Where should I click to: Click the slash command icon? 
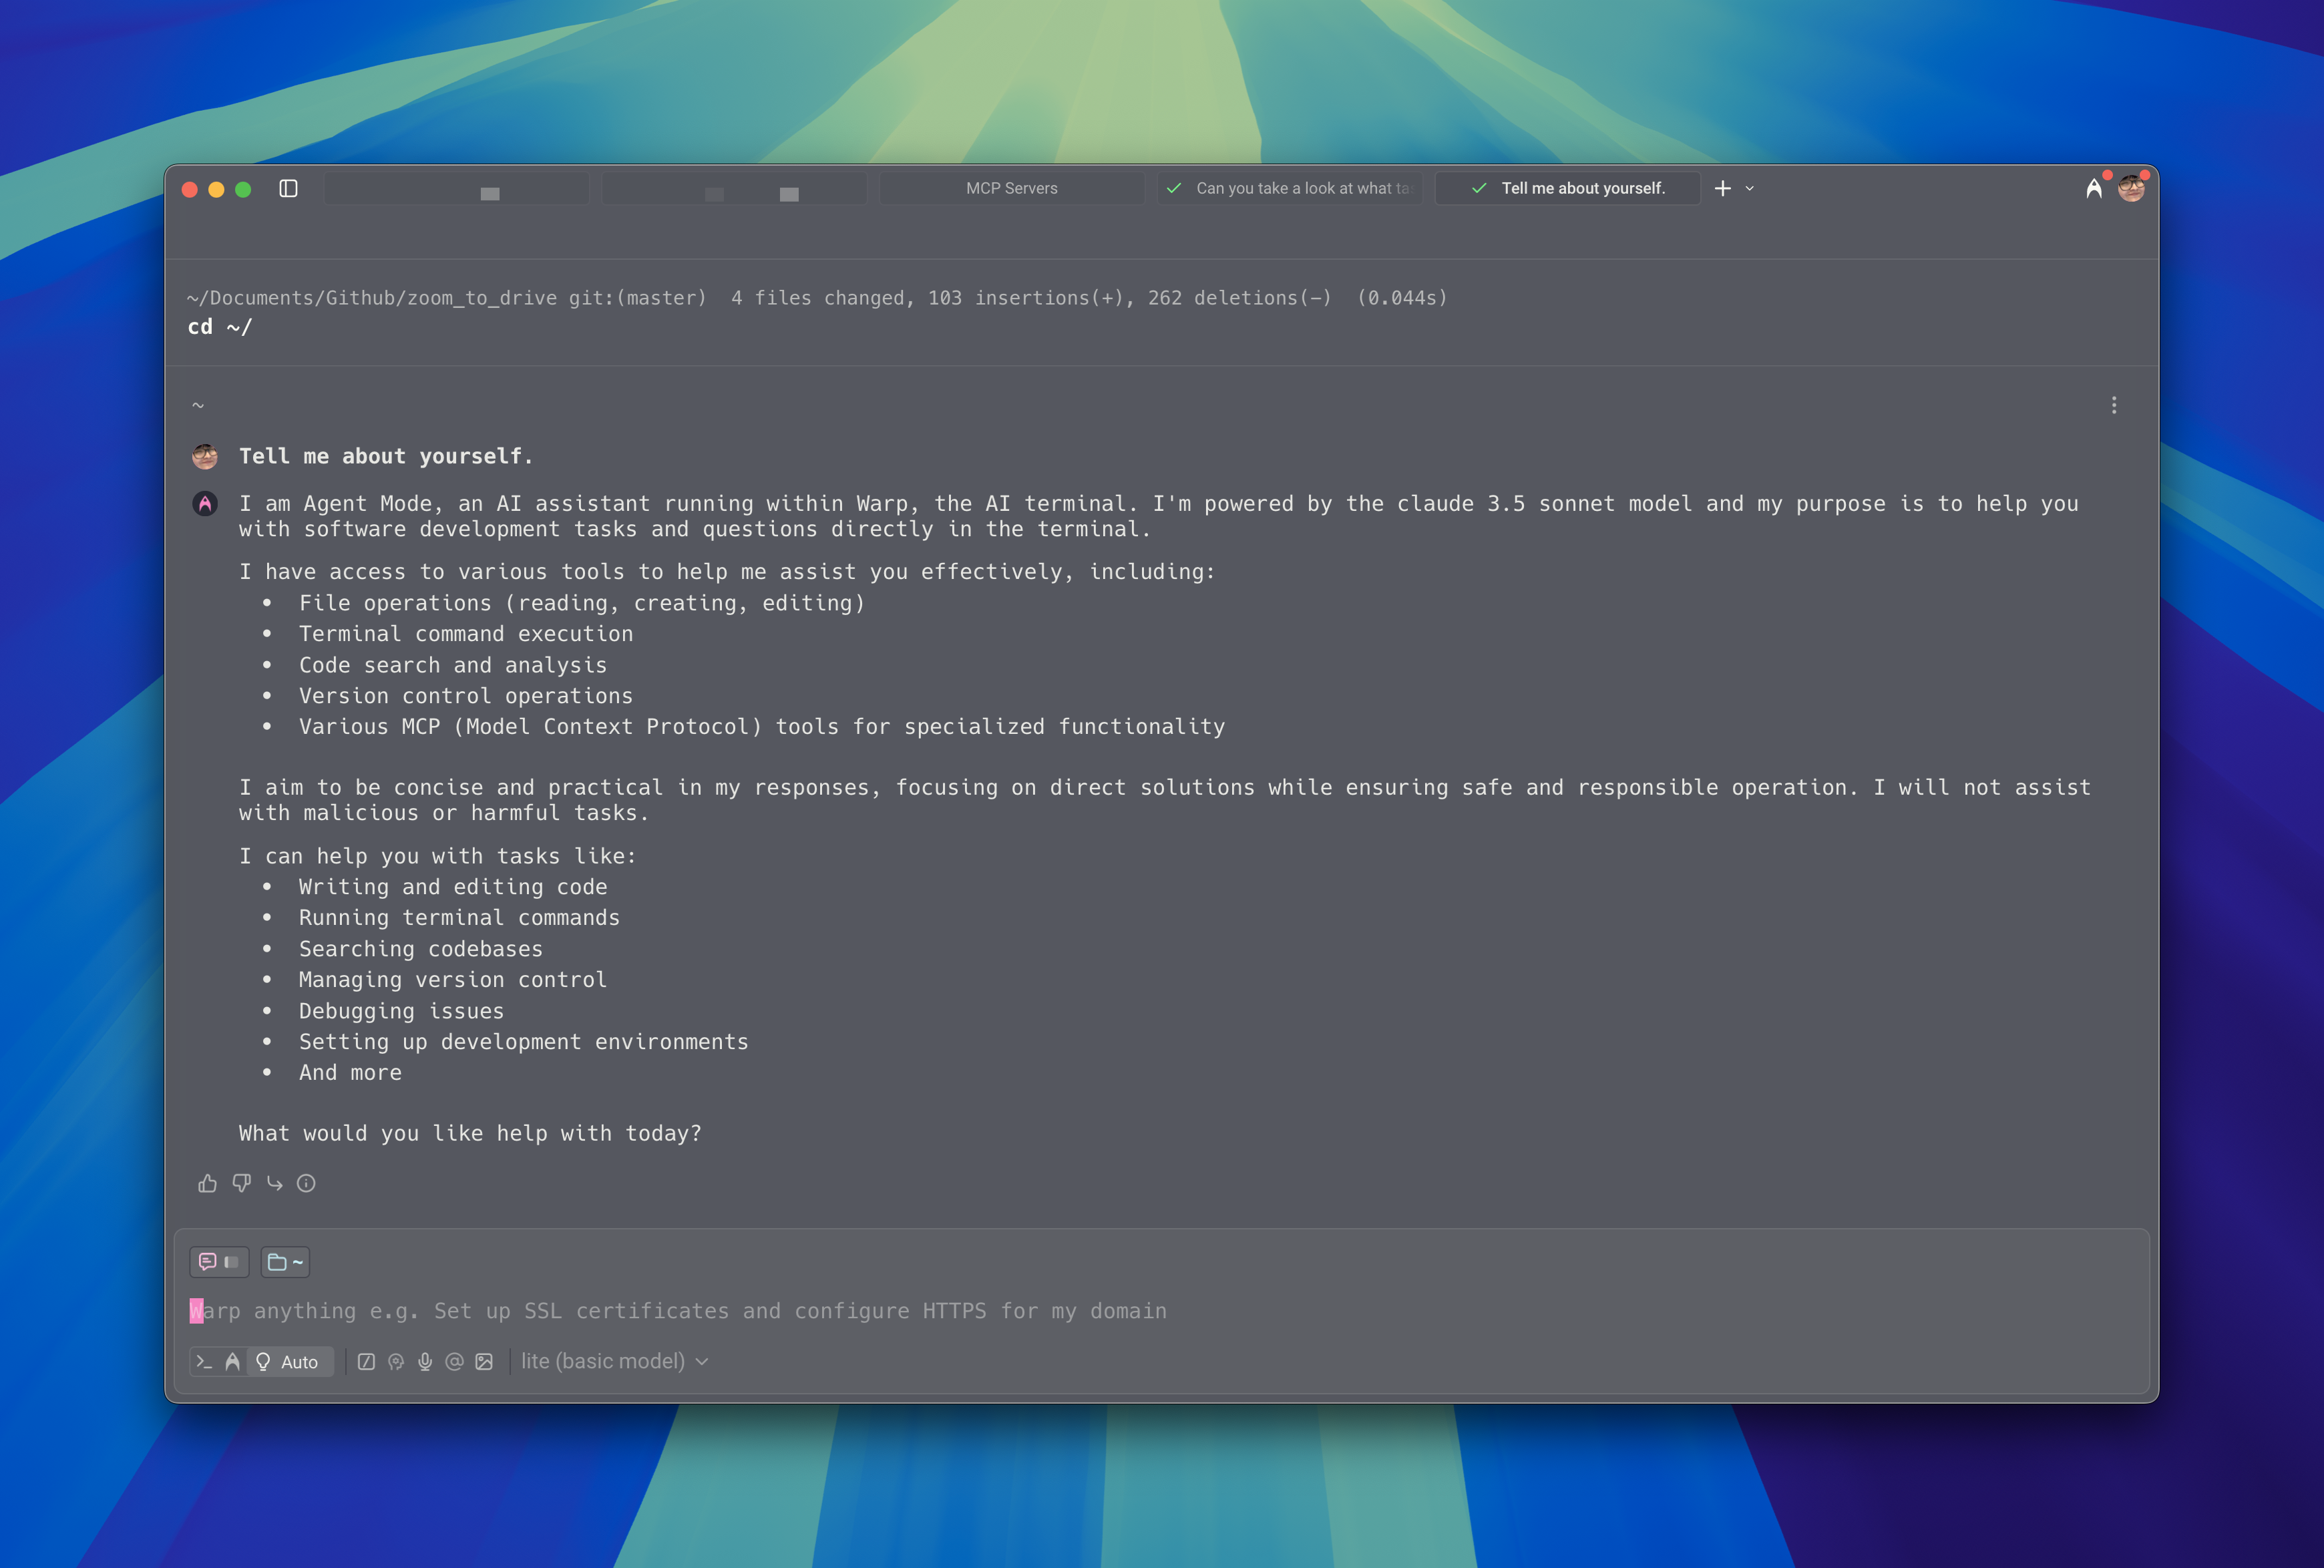pos(366,1361)
